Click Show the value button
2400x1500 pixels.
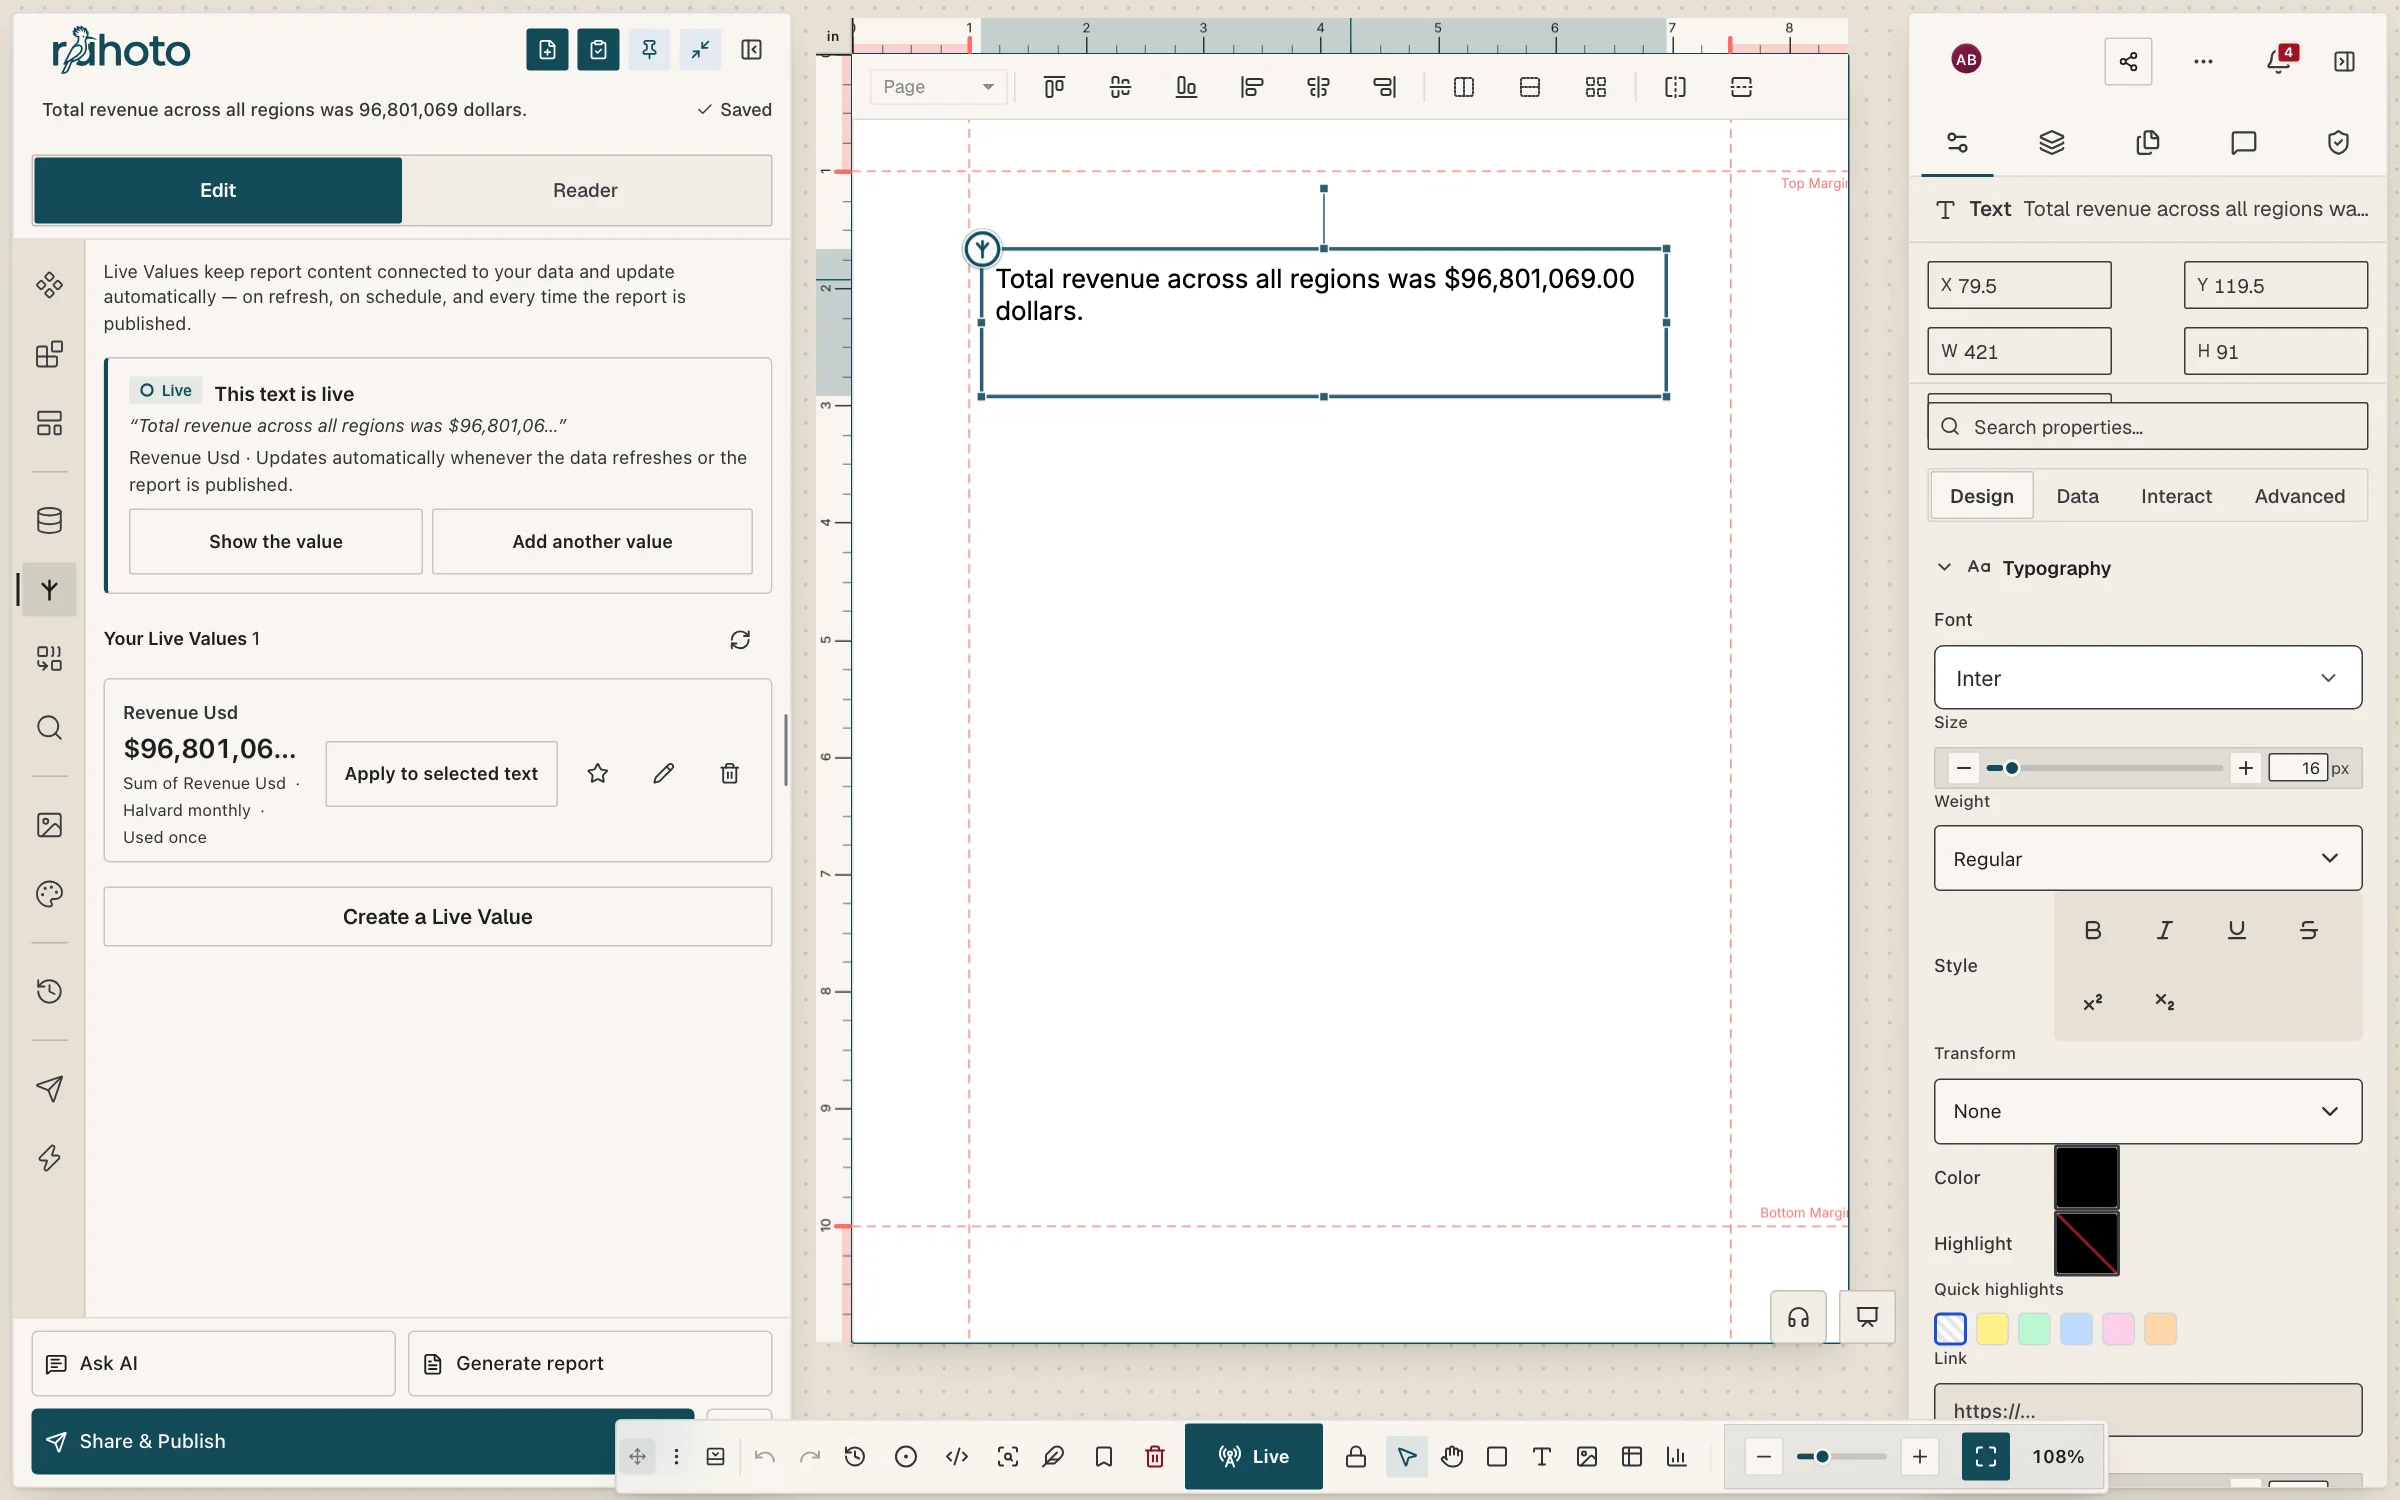click(x=276, y=541)
